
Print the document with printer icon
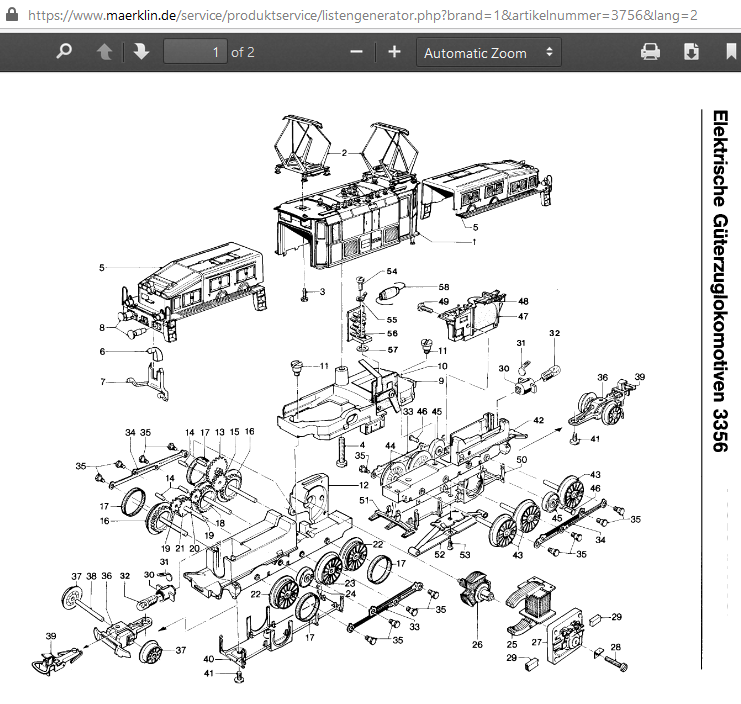click(650, 52)
